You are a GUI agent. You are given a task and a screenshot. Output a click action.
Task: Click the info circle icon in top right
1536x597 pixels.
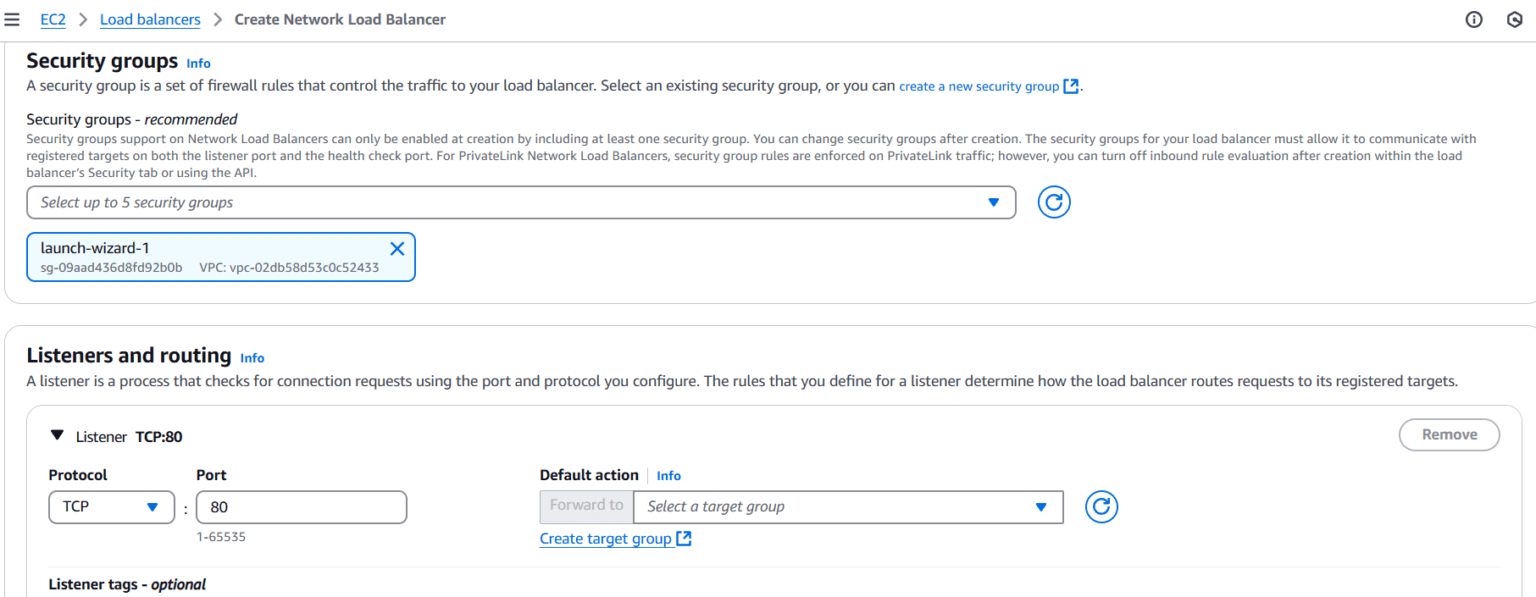[1473, 19]
